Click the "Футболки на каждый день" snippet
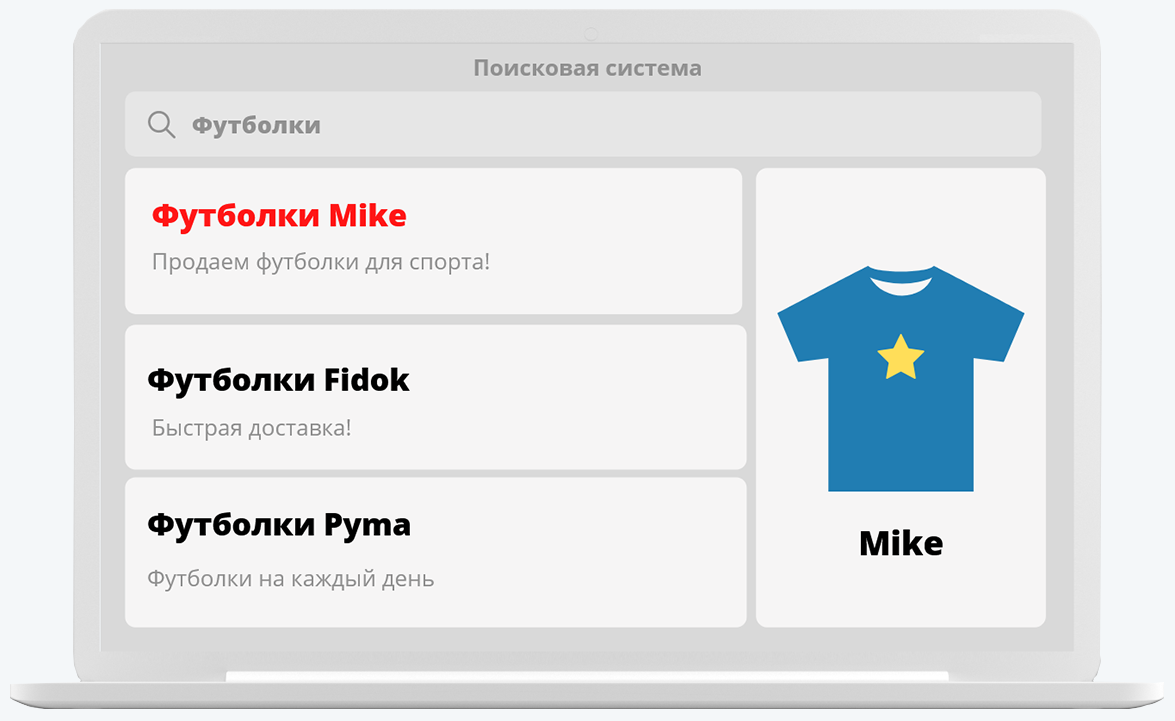Screen dimensions: 1175x721 click(291, 578)
